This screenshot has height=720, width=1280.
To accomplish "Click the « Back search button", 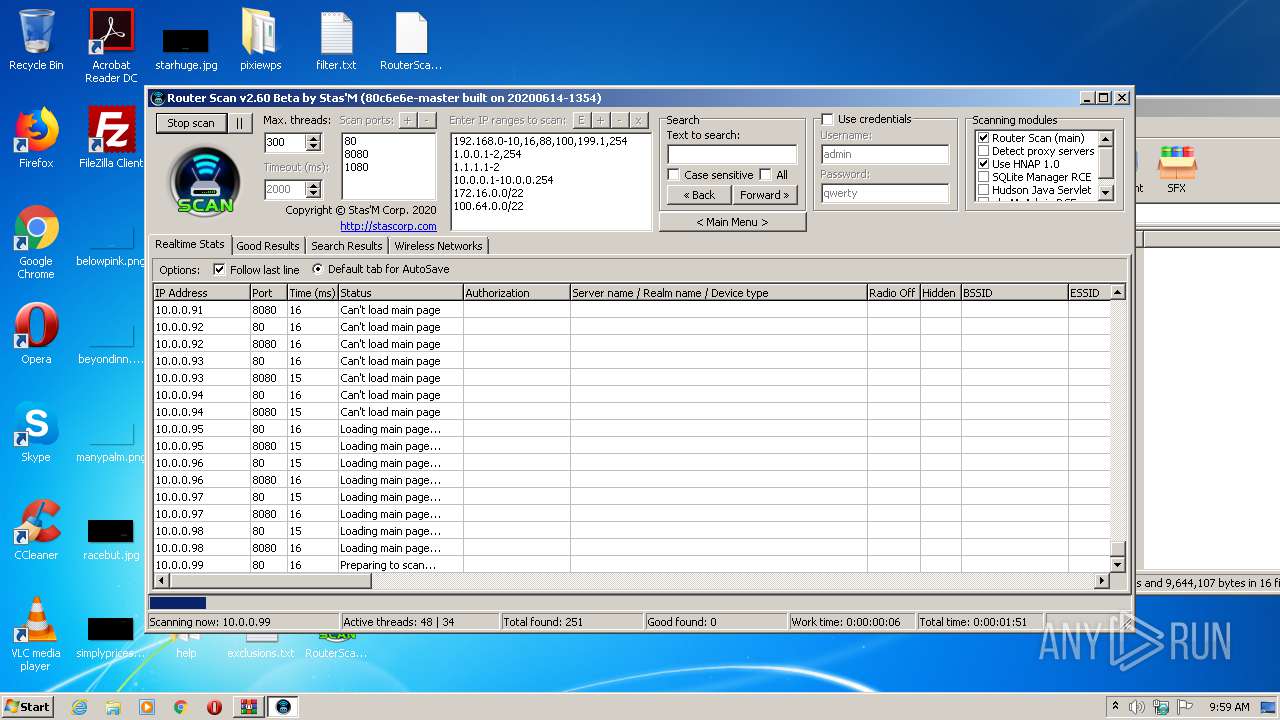I will pyautogui.click(x=699, y=195).
